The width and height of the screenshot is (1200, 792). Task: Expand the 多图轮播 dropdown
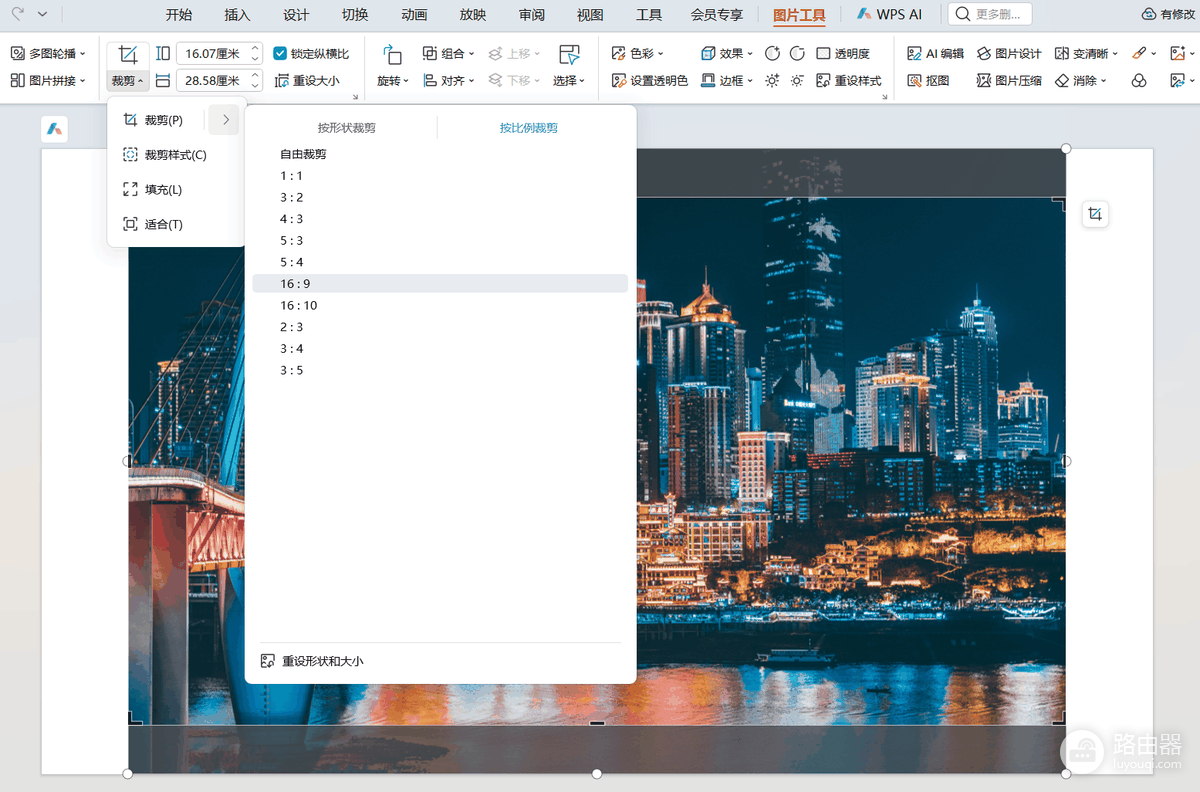(x=48, y=53)
